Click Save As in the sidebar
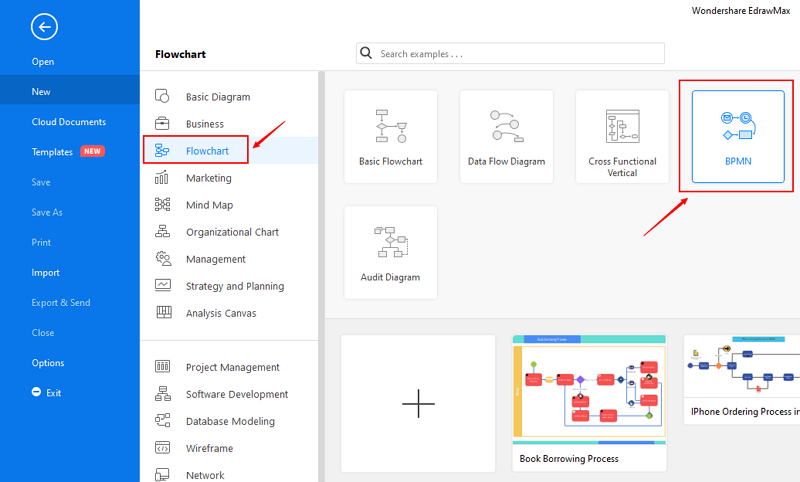 pyautogui.click(x=47, y=212)
